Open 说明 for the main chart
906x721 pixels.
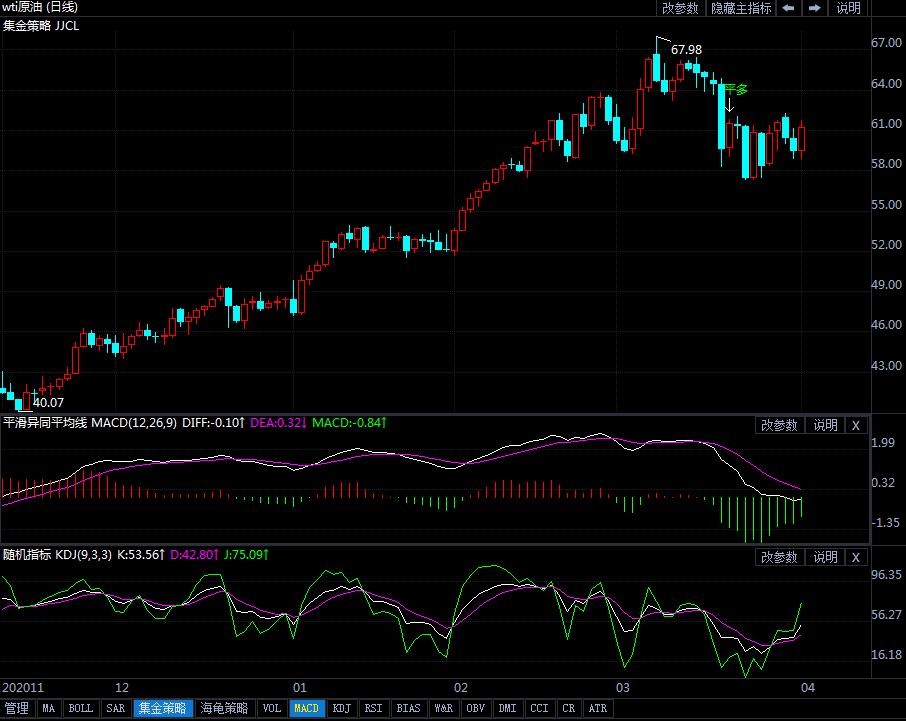coord(848,8)
